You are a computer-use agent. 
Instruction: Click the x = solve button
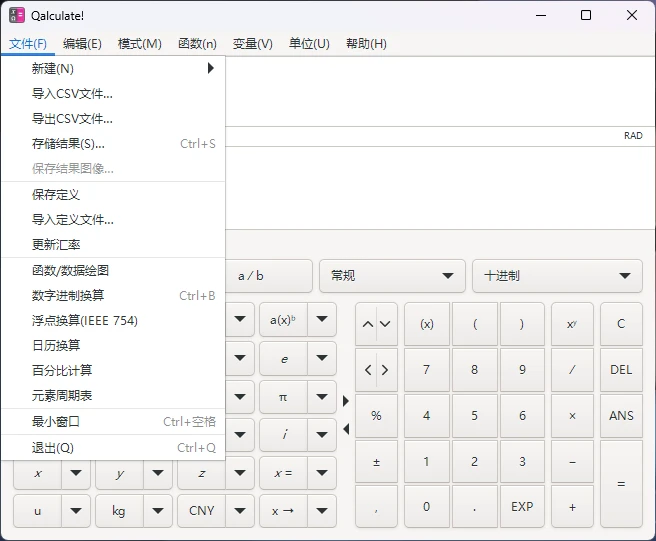pos(283,473)
